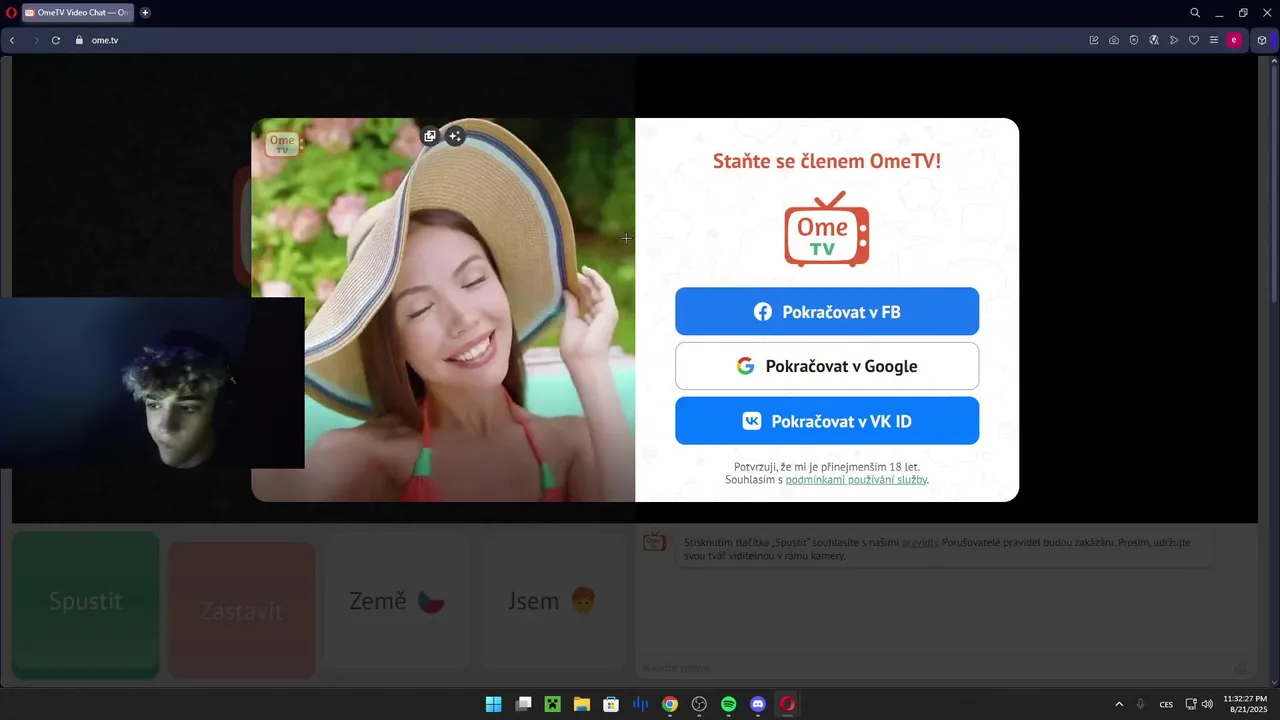
Task: Click the microphone tray icon
Action: pyautogui.click(x=1140, y=704)
